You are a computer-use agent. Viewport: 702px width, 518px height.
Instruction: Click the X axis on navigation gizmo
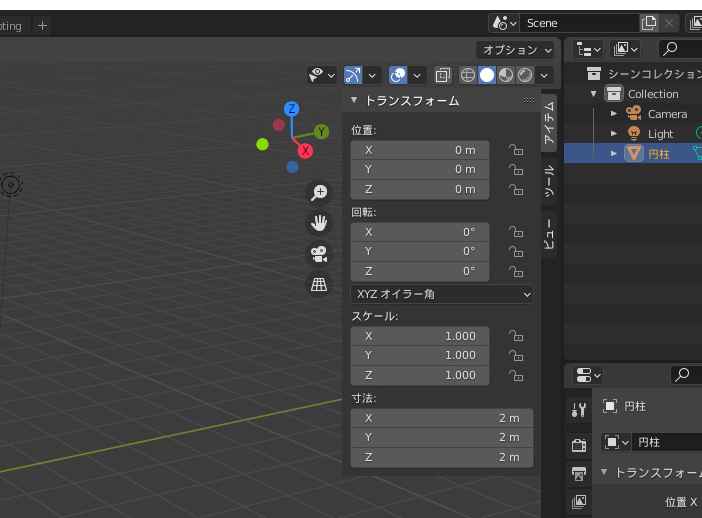tap(305, 151)
